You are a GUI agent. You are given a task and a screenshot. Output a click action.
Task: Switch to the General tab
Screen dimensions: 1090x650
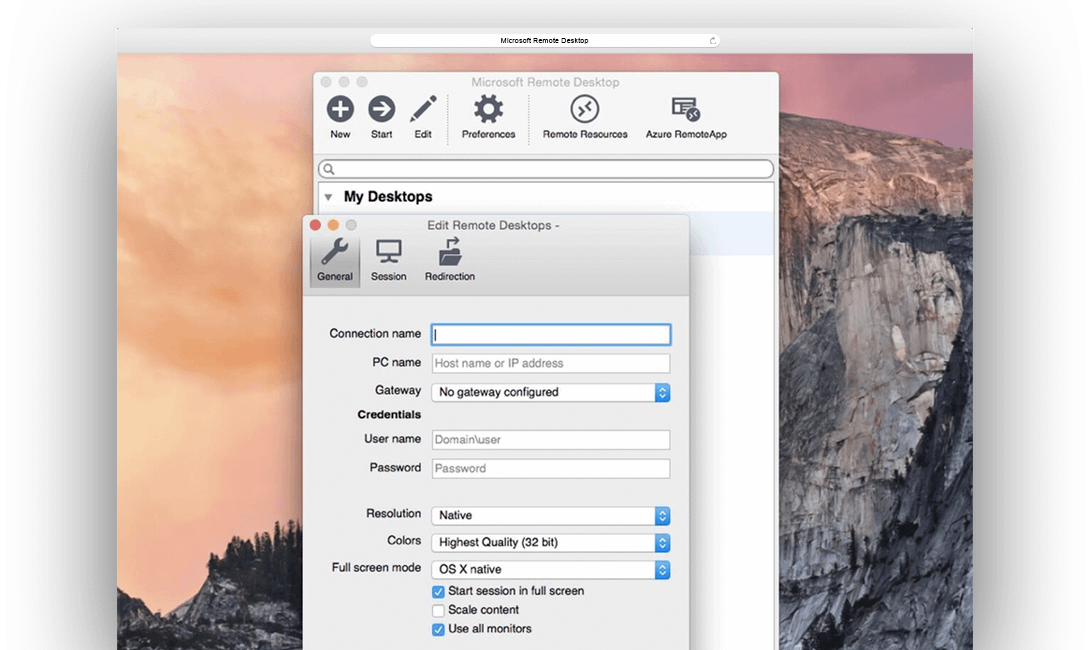(334, 260)
